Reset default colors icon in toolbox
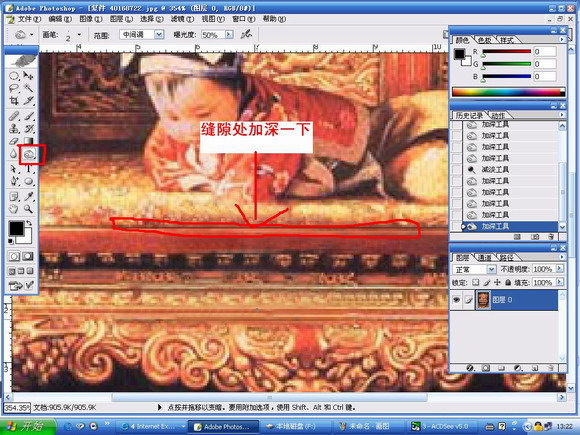Viewport: 580px width, 435px height. click(11, 242)
